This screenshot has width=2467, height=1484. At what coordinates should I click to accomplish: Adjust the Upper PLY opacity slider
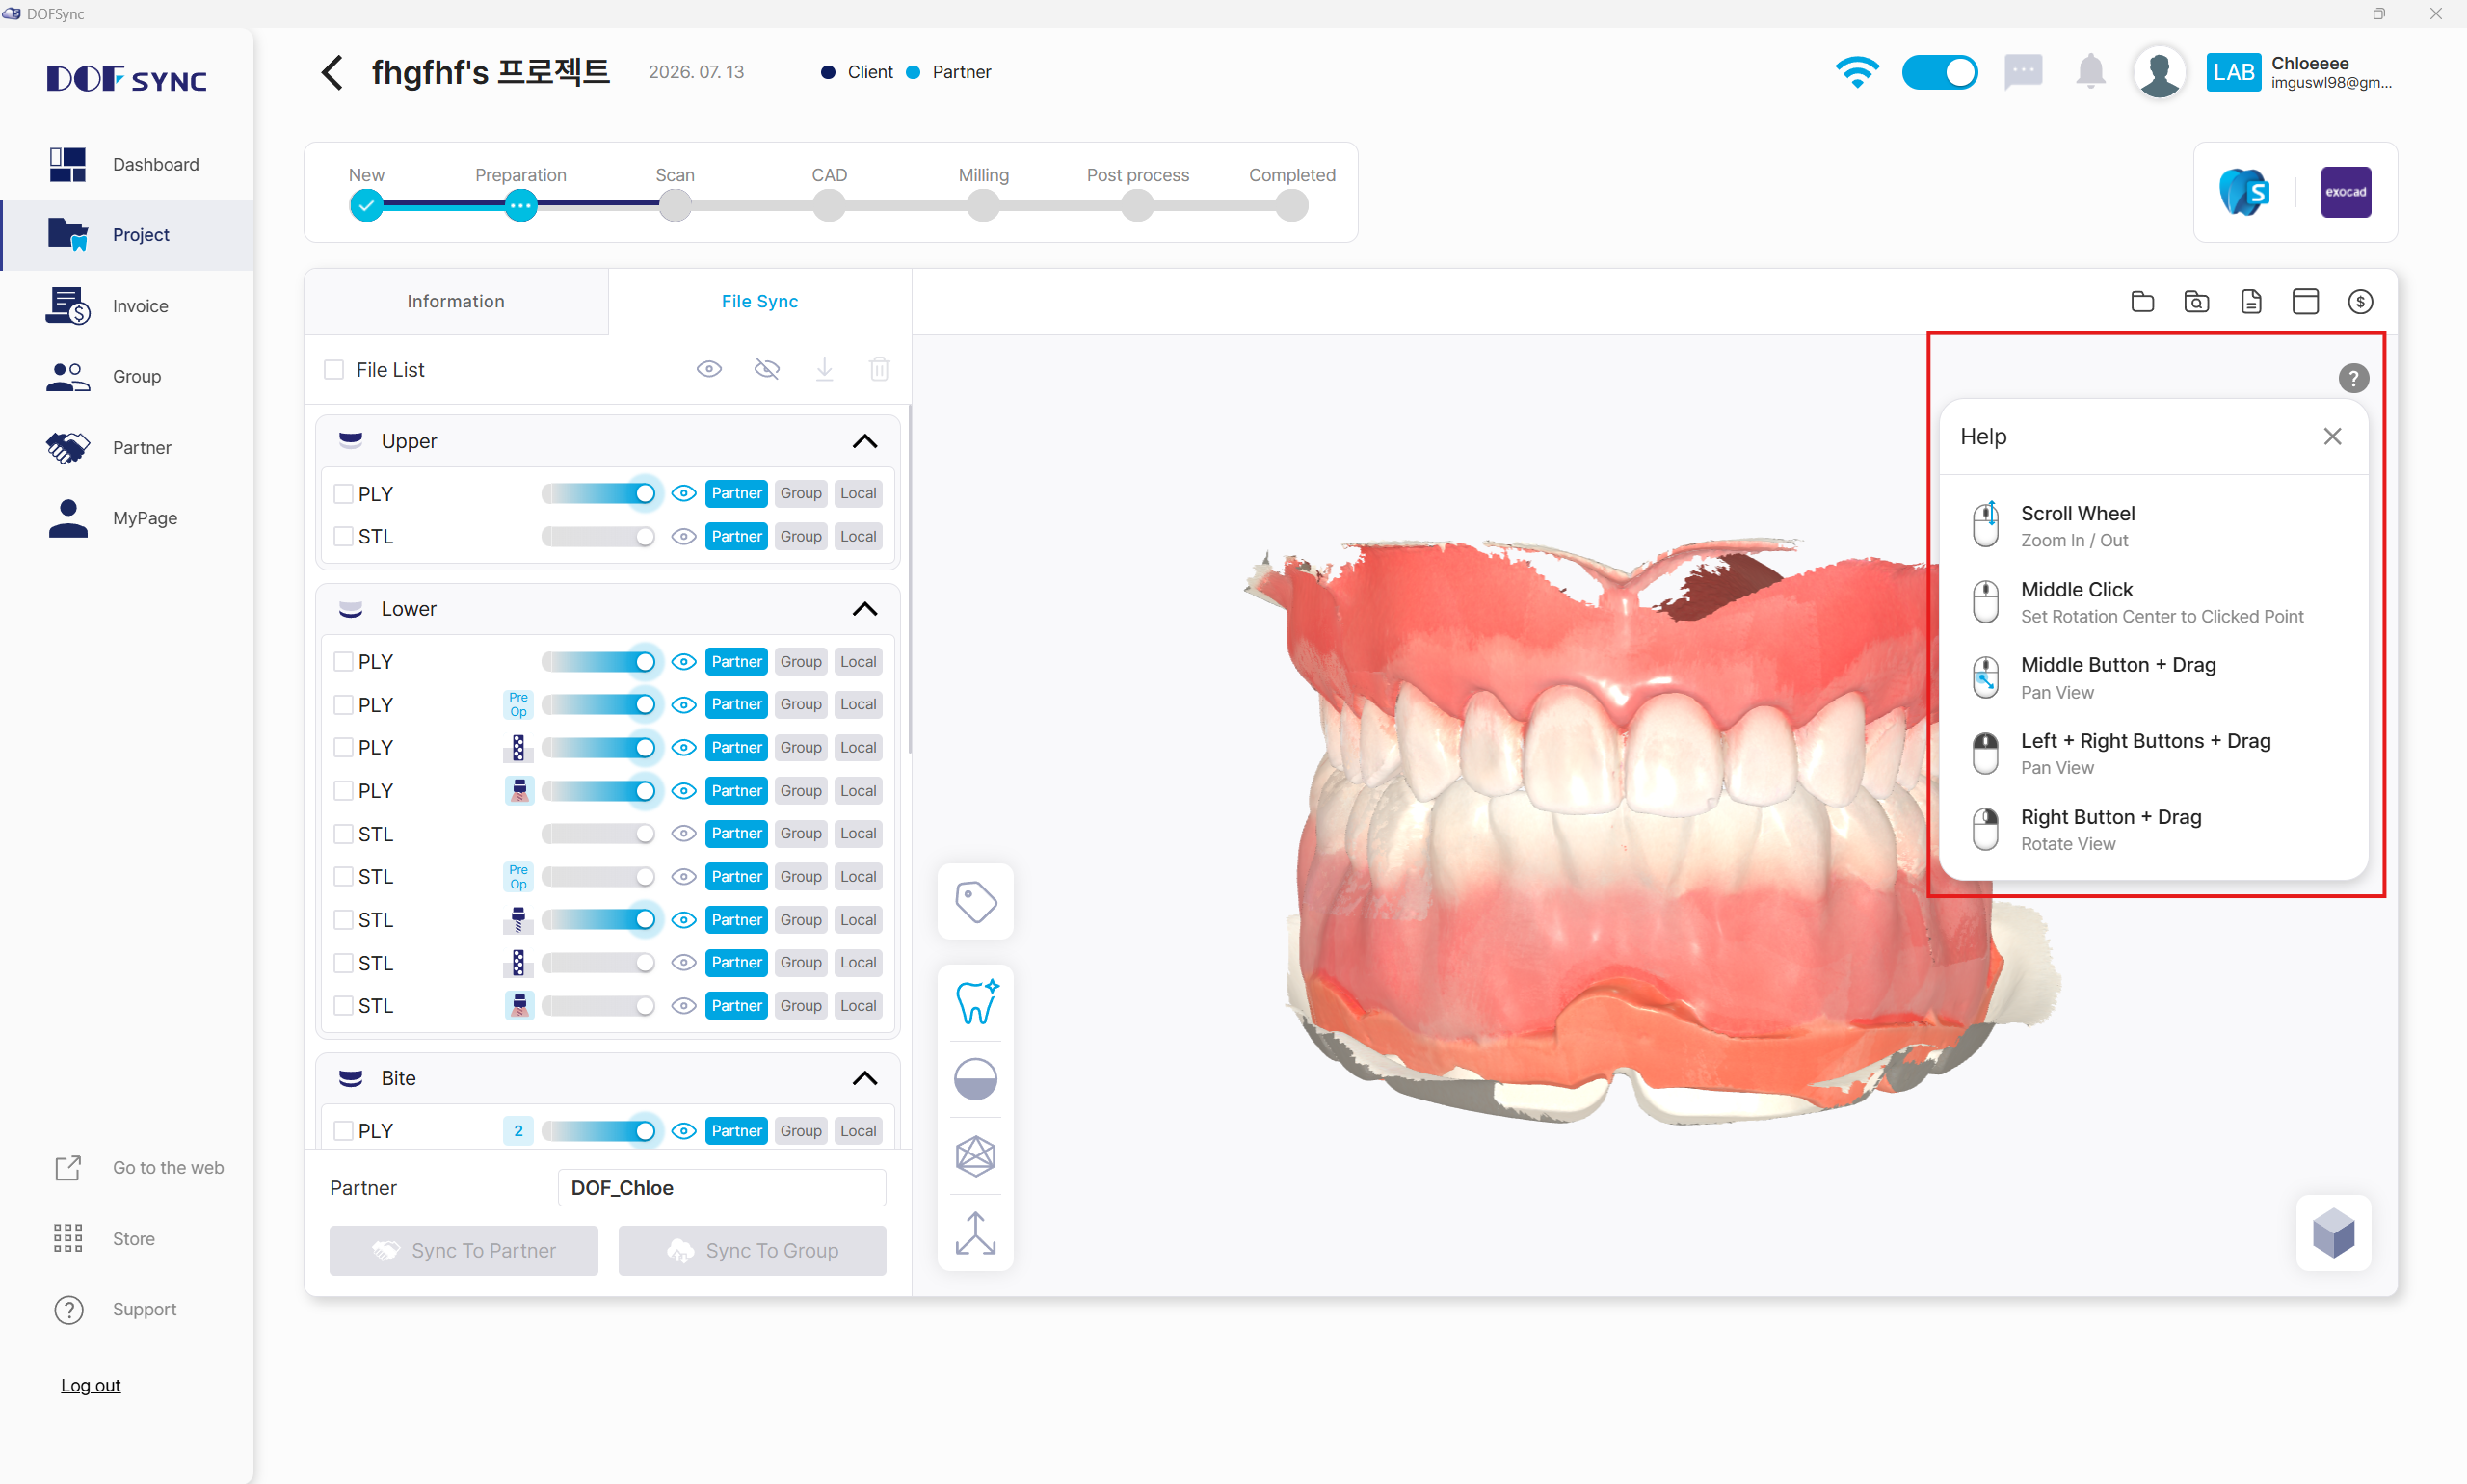point(598,494)
